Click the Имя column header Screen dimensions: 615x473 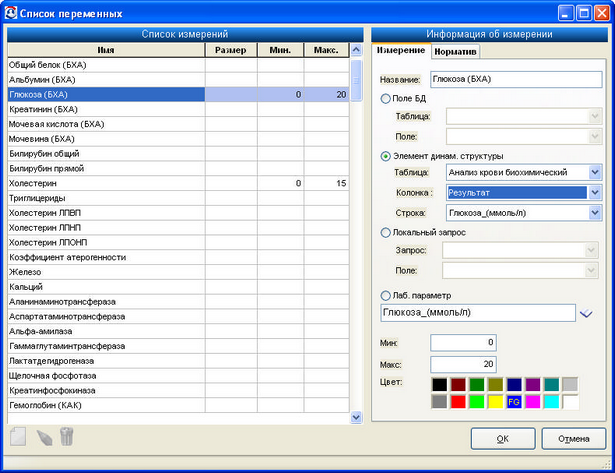(106, 50)
